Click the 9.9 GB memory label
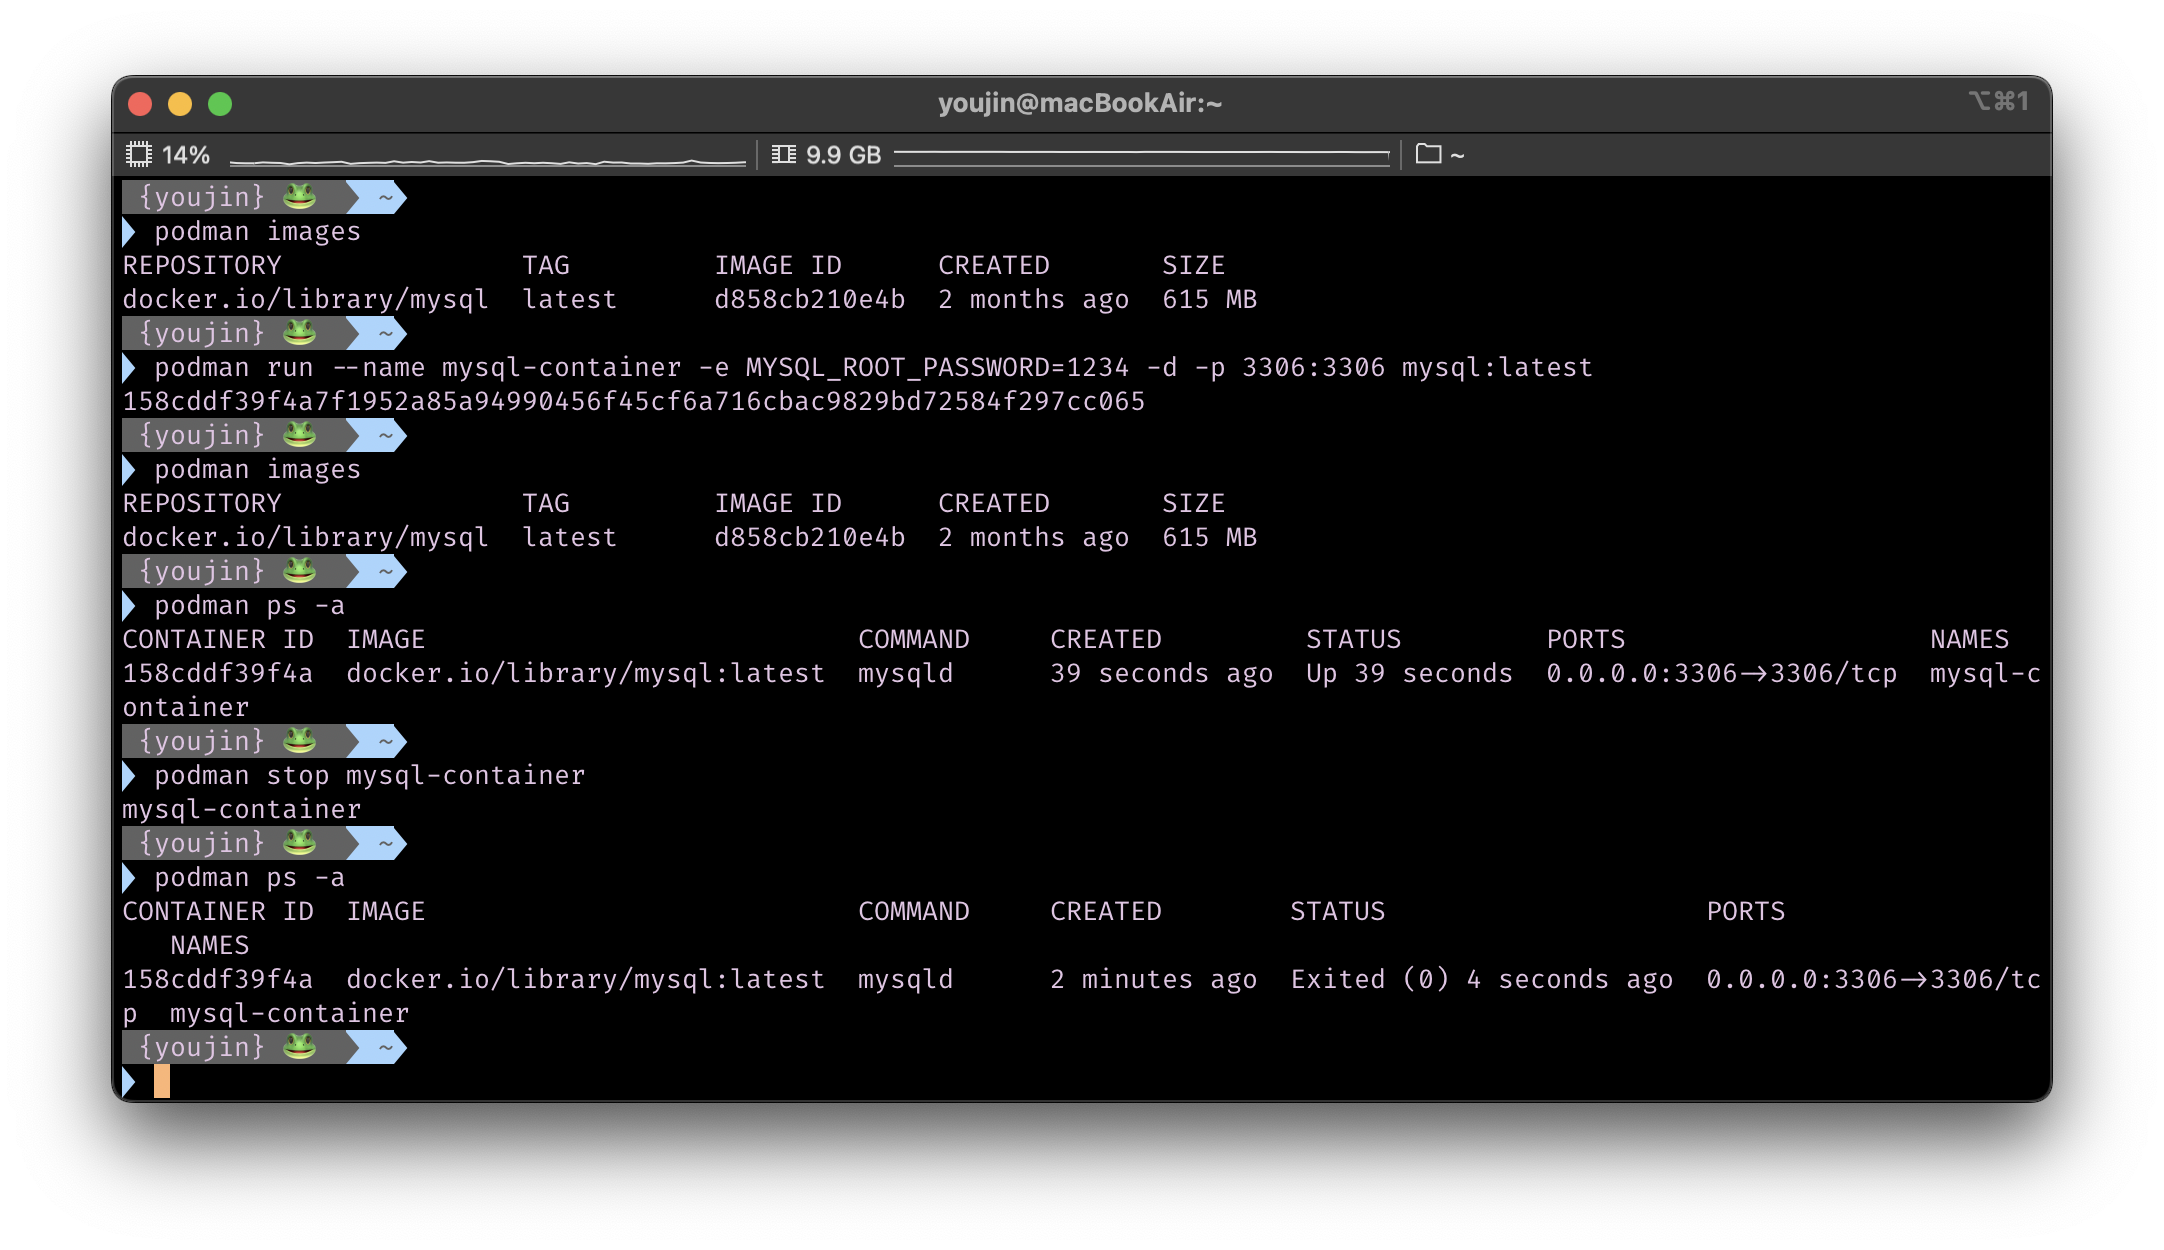The width and height of the screenshot is (2164, 1250). click(843, 155)
